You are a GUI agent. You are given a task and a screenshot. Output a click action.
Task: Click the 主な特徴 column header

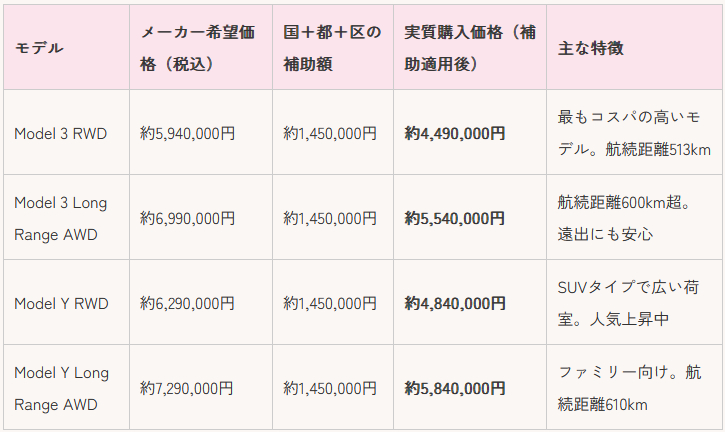pos(590,48)
